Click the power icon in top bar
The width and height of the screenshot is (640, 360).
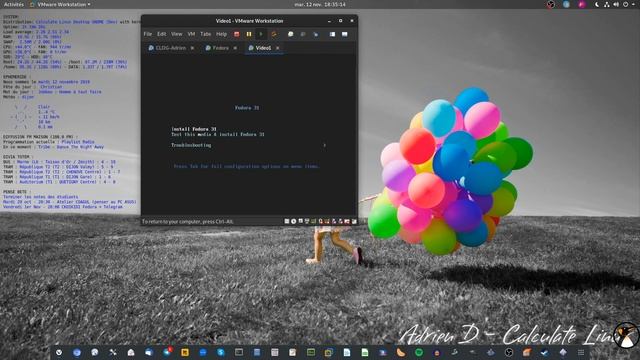coord(625,4)
